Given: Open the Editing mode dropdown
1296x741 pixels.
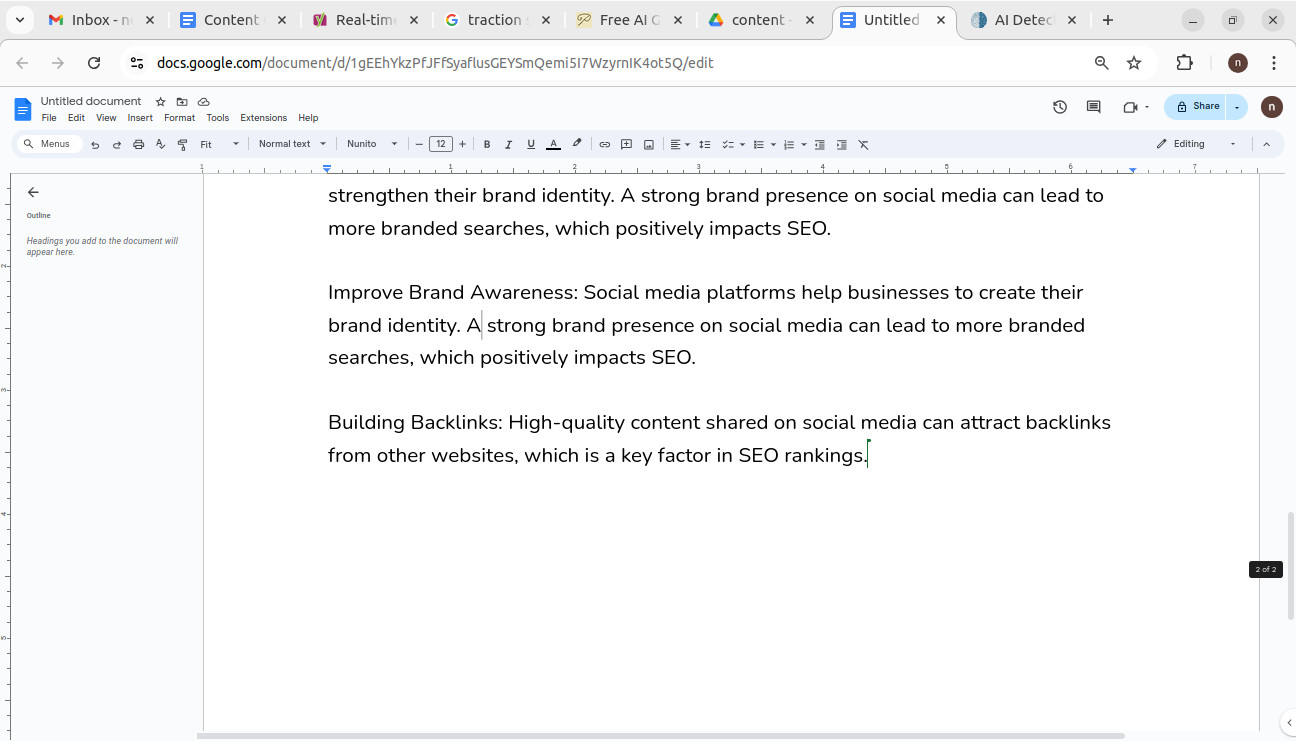Looking at the screenshot, I should point(1197,144).
